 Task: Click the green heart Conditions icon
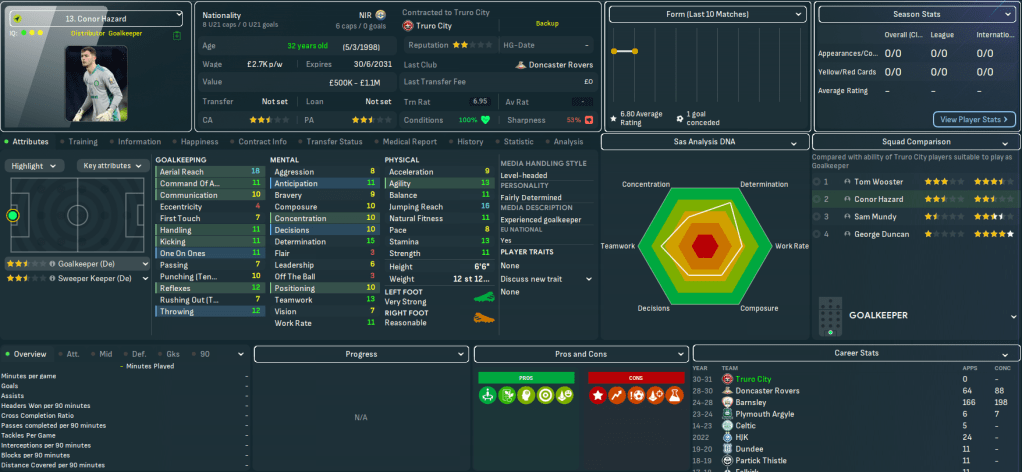(486, 120)
